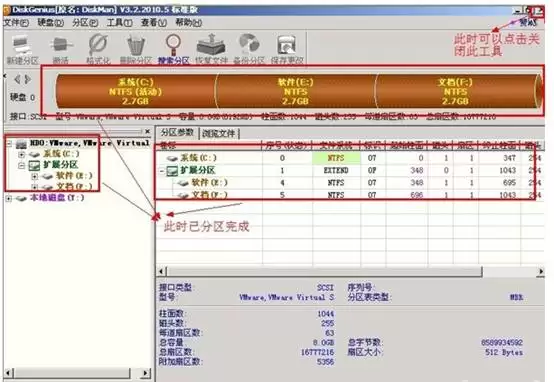Click the Format (格式化) toolbar icon

coord(98,45)
